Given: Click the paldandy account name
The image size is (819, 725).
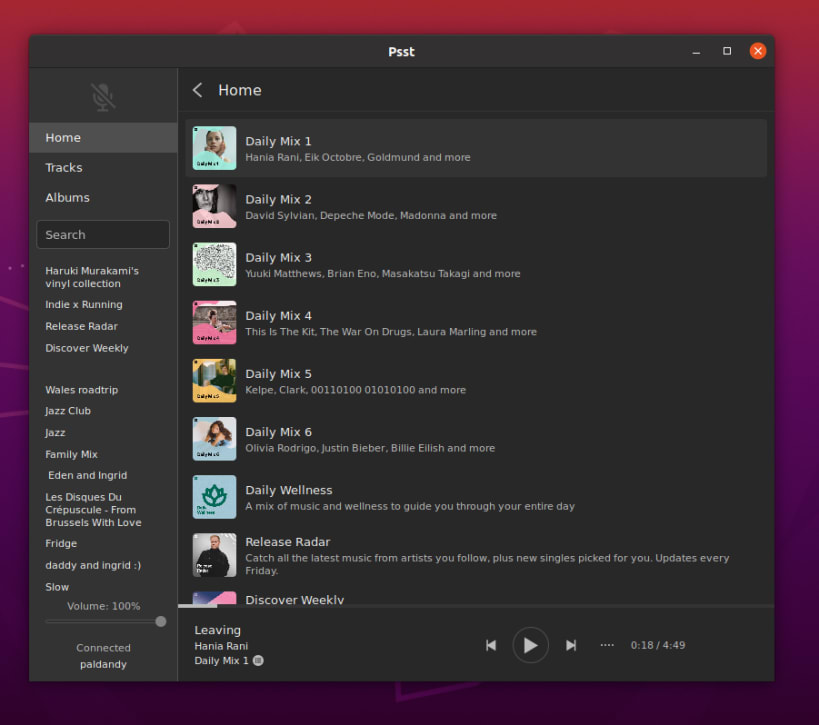Looking at the screenshot, I should click(x=103, y=664).
